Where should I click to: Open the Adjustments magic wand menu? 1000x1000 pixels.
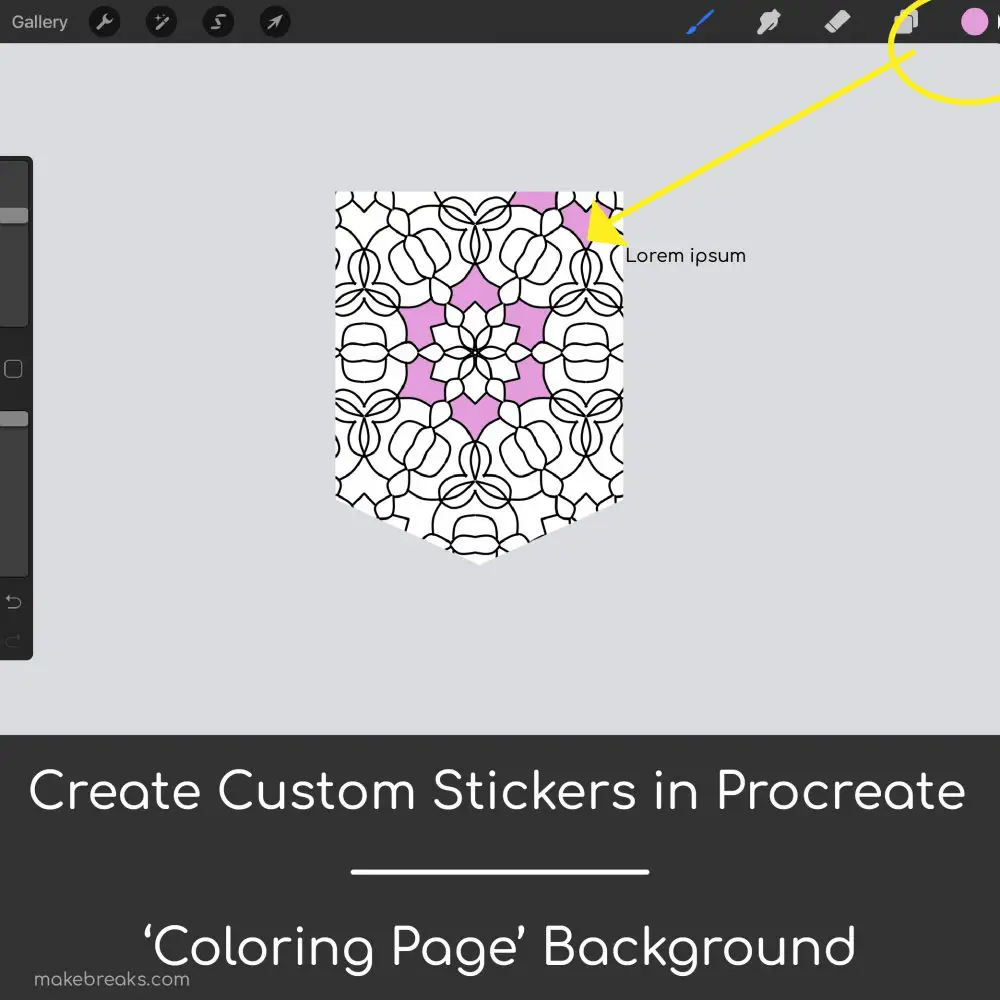pos(161,22)
